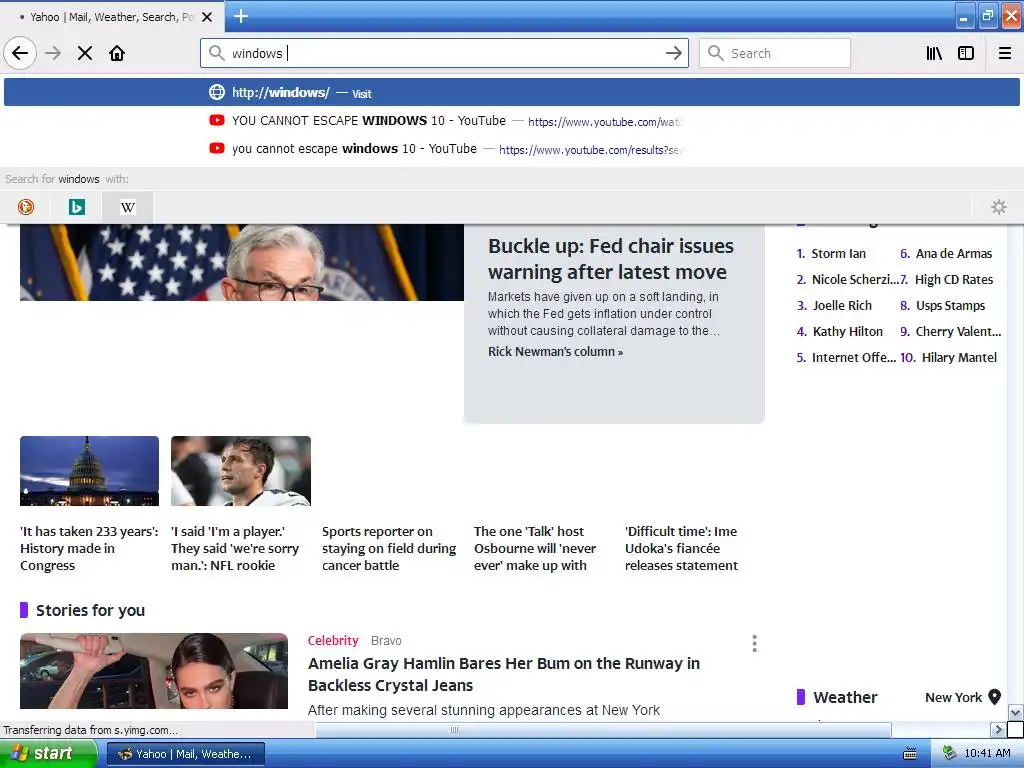Open sports reporter cancer battle story

[389, 549]
